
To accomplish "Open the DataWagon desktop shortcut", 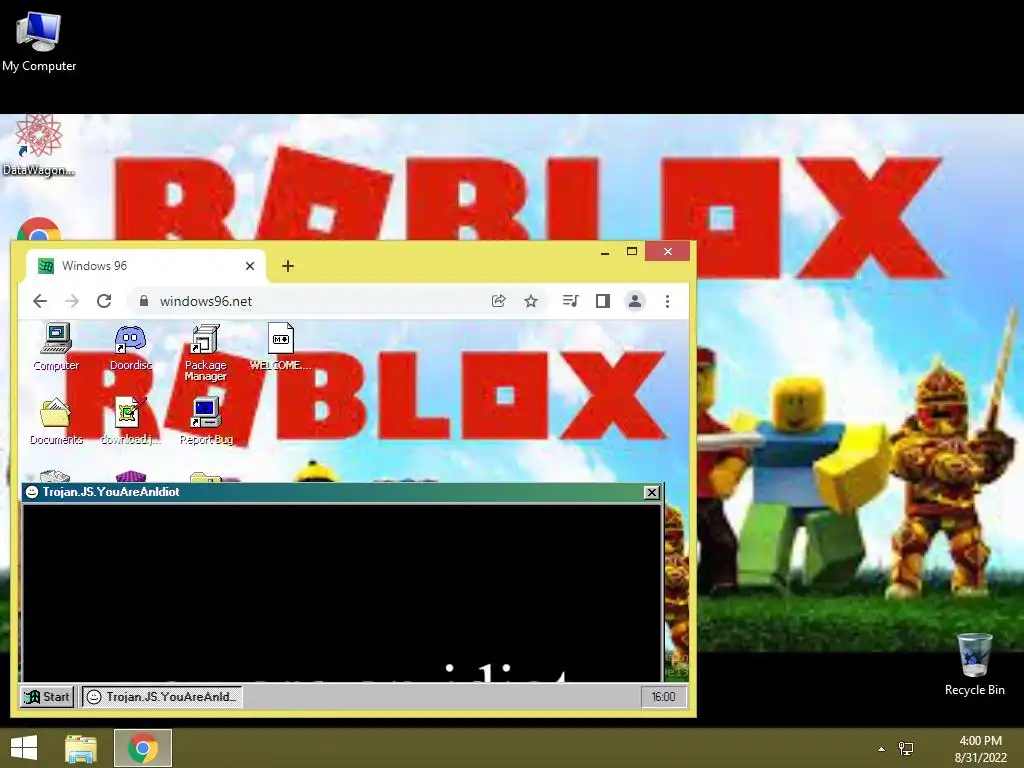I will tap(38, 145).
